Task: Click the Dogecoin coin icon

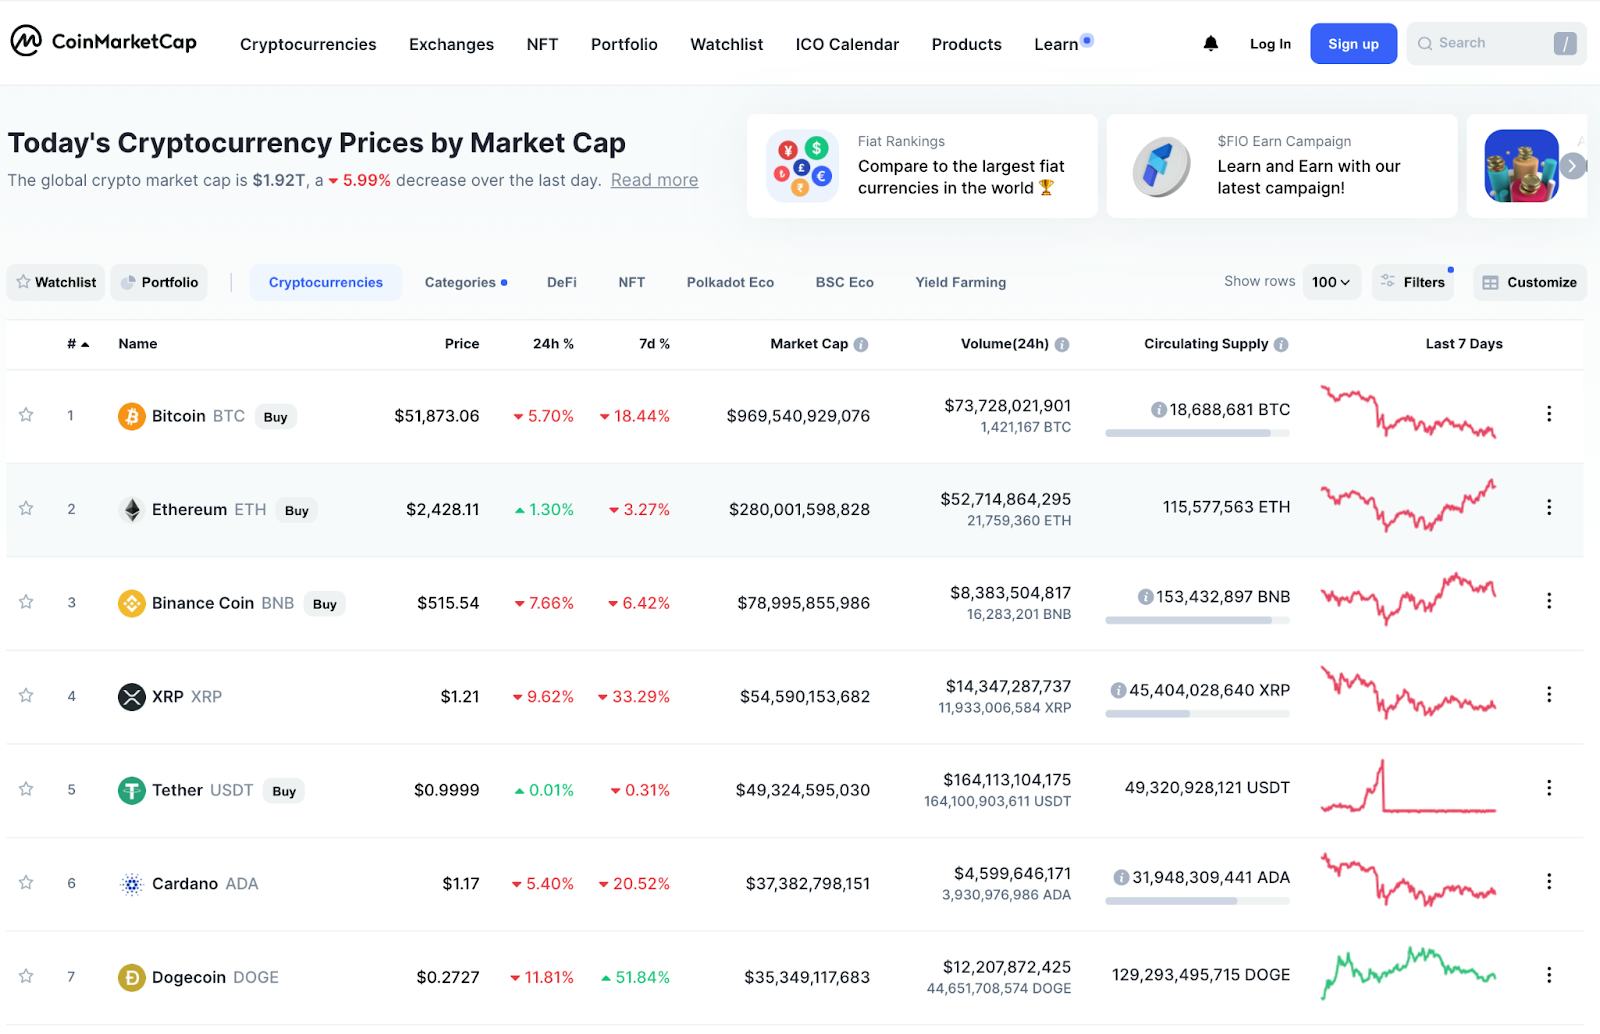Action: coord(131,977)
